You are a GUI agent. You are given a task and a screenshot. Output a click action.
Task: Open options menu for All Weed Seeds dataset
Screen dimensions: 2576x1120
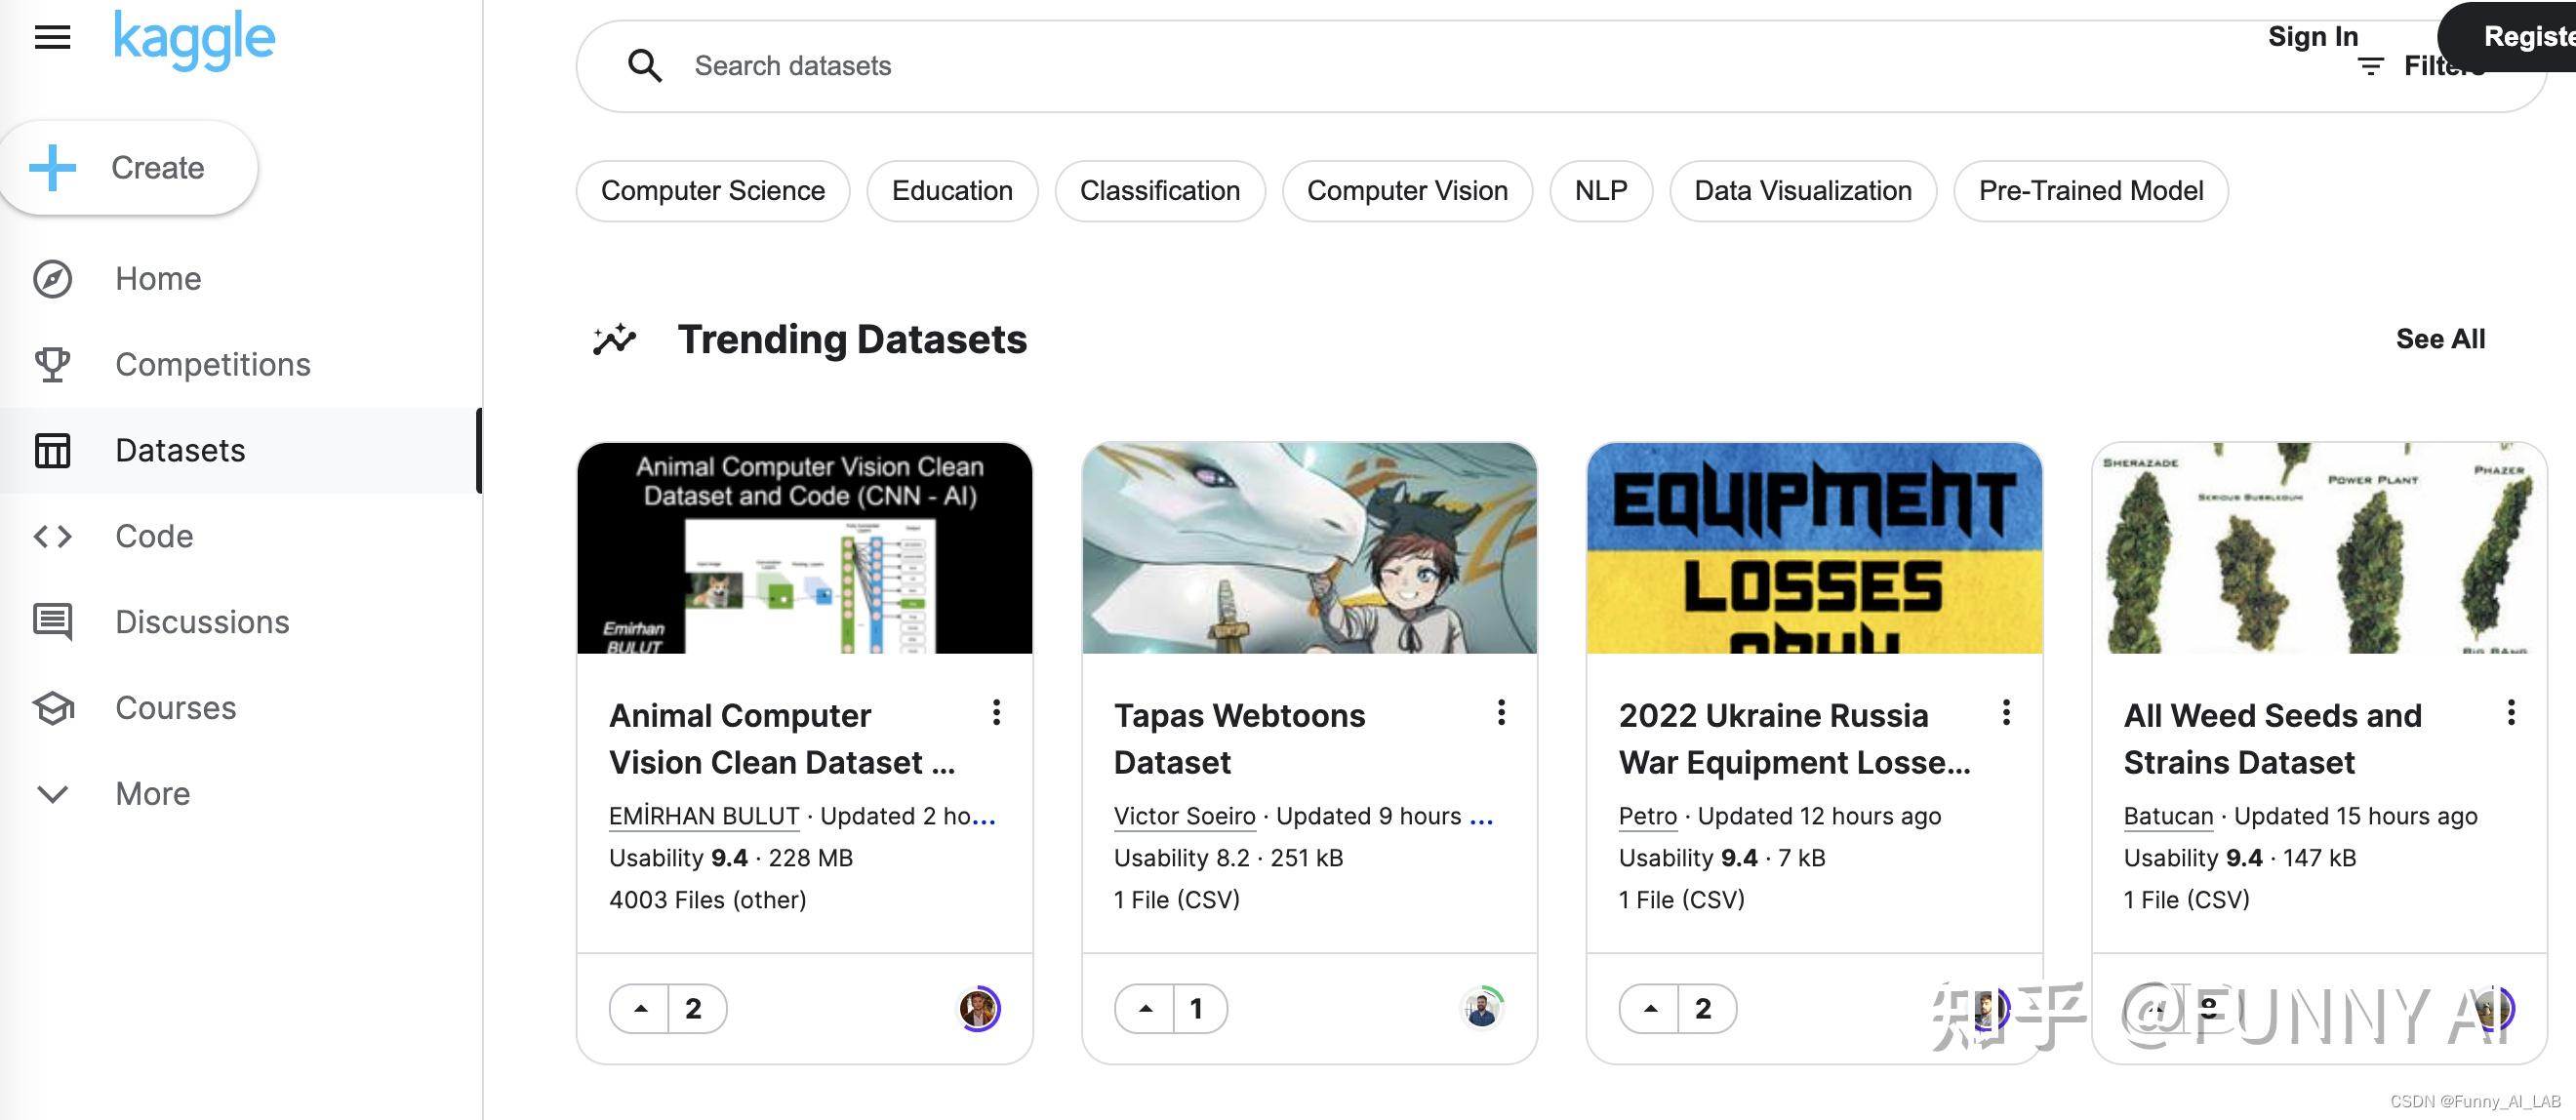click(x=2511, y=713)
